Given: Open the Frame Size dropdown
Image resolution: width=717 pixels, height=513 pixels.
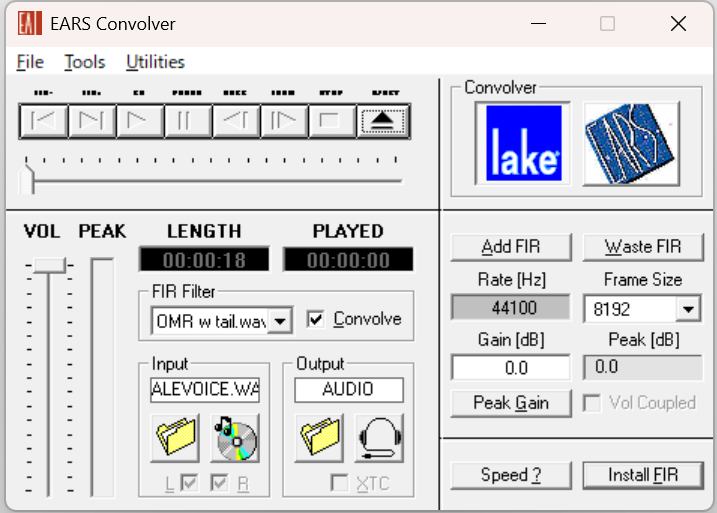Looking at the screenshot, I should click(688, 309).
